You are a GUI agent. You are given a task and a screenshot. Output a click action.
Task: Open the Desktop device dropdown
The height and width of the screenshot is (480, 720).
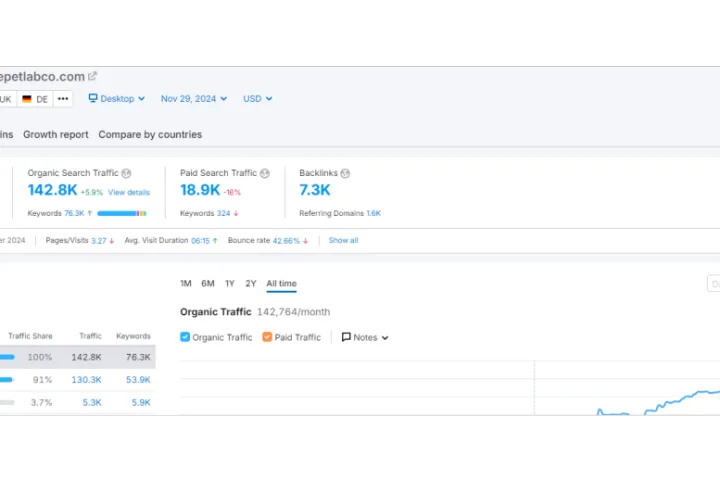(117, 99)
